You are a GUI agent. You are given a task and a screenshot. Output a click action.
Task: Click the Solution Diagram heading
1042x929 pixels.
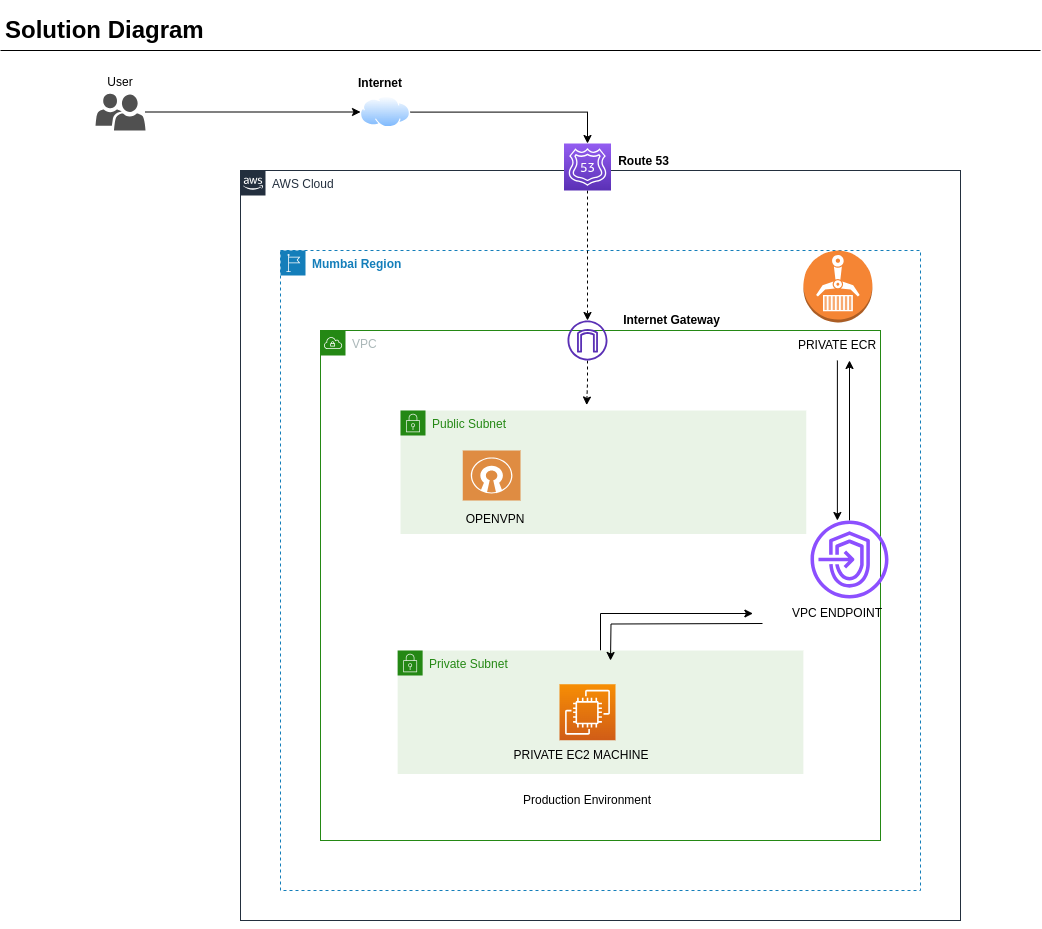pyautogui.click(x=104, y=30)
